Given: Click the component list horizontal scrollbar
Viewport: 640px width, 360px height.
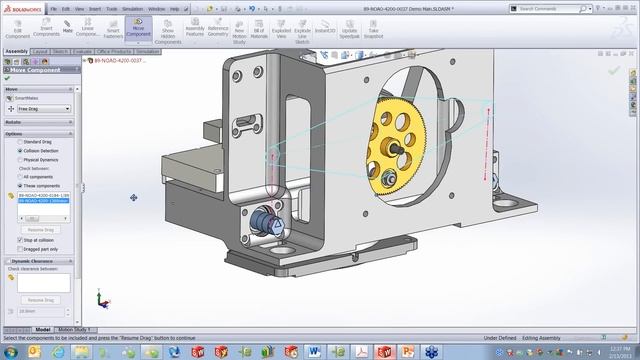Looking at the screenshot, I should (44, 219).
